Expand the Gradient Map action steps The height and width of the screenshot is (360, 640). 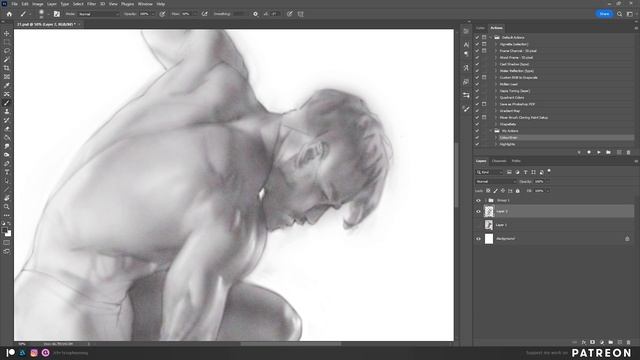point(496,111)
